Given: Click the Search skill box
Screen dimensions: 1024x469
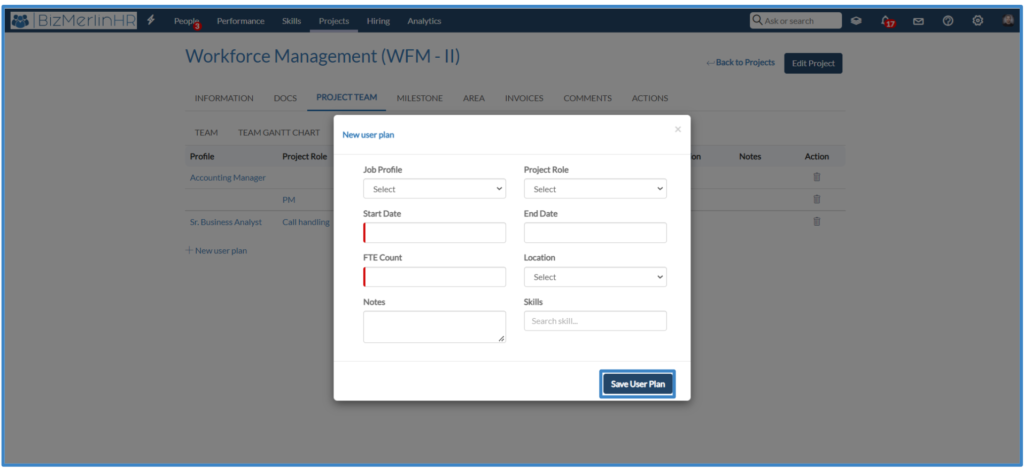Looking at the screenshot, I should pyautogui.click(x=595, y=321).
